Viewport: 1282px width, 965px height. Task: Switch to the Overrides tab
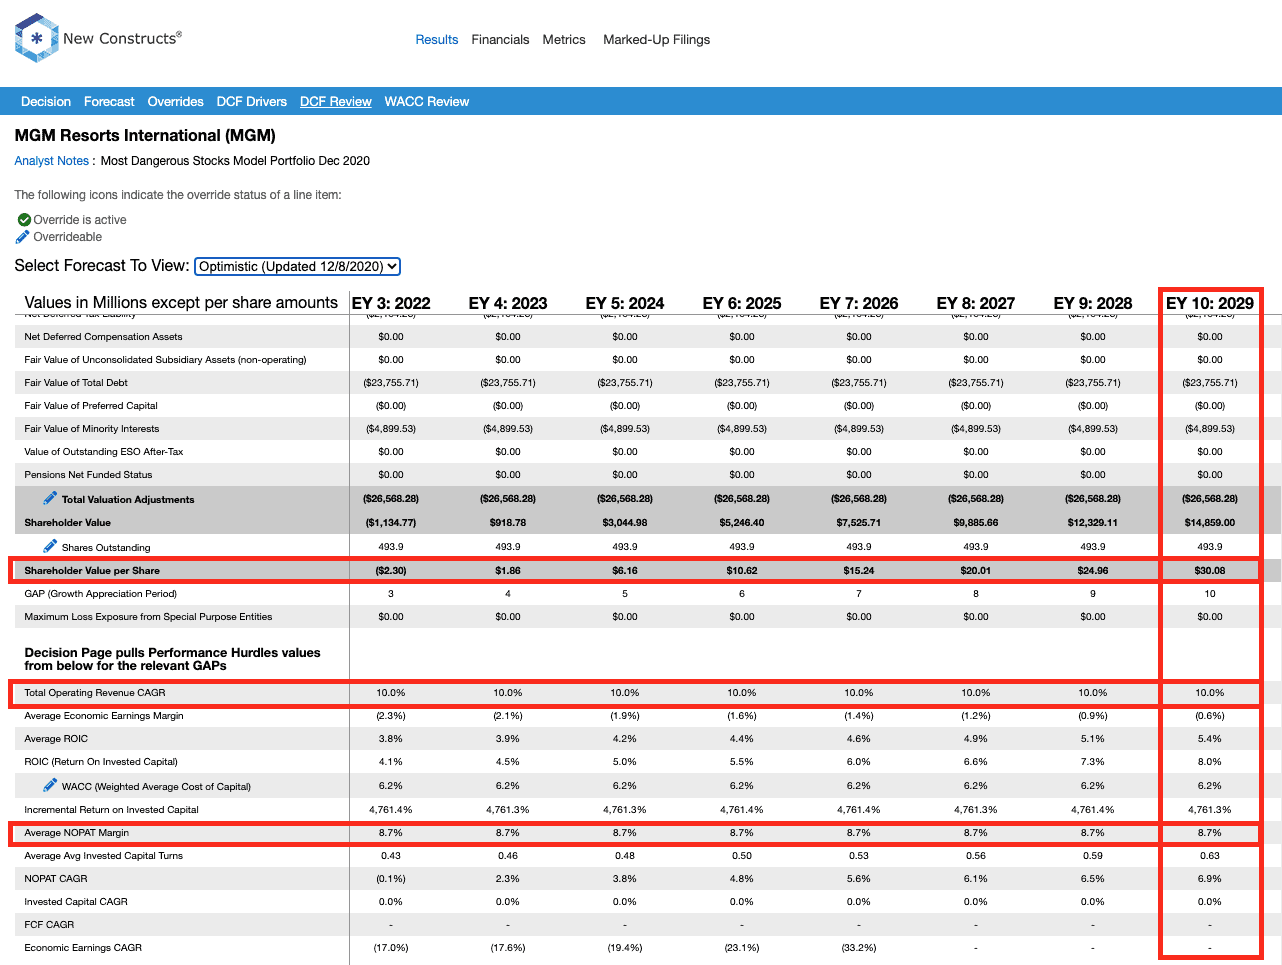pyautogui.click(x=175, y=102)
